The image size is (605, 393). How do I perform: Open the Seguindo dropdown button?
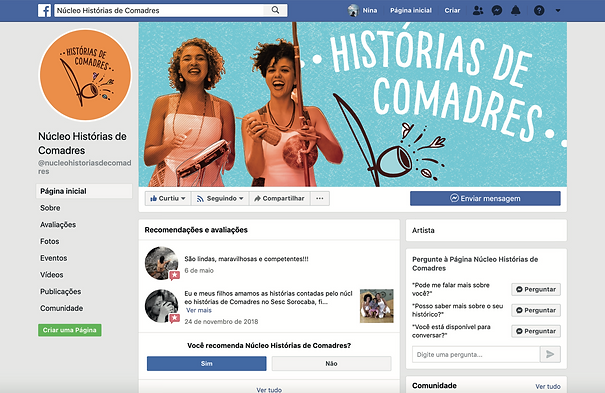click(220, 198)
